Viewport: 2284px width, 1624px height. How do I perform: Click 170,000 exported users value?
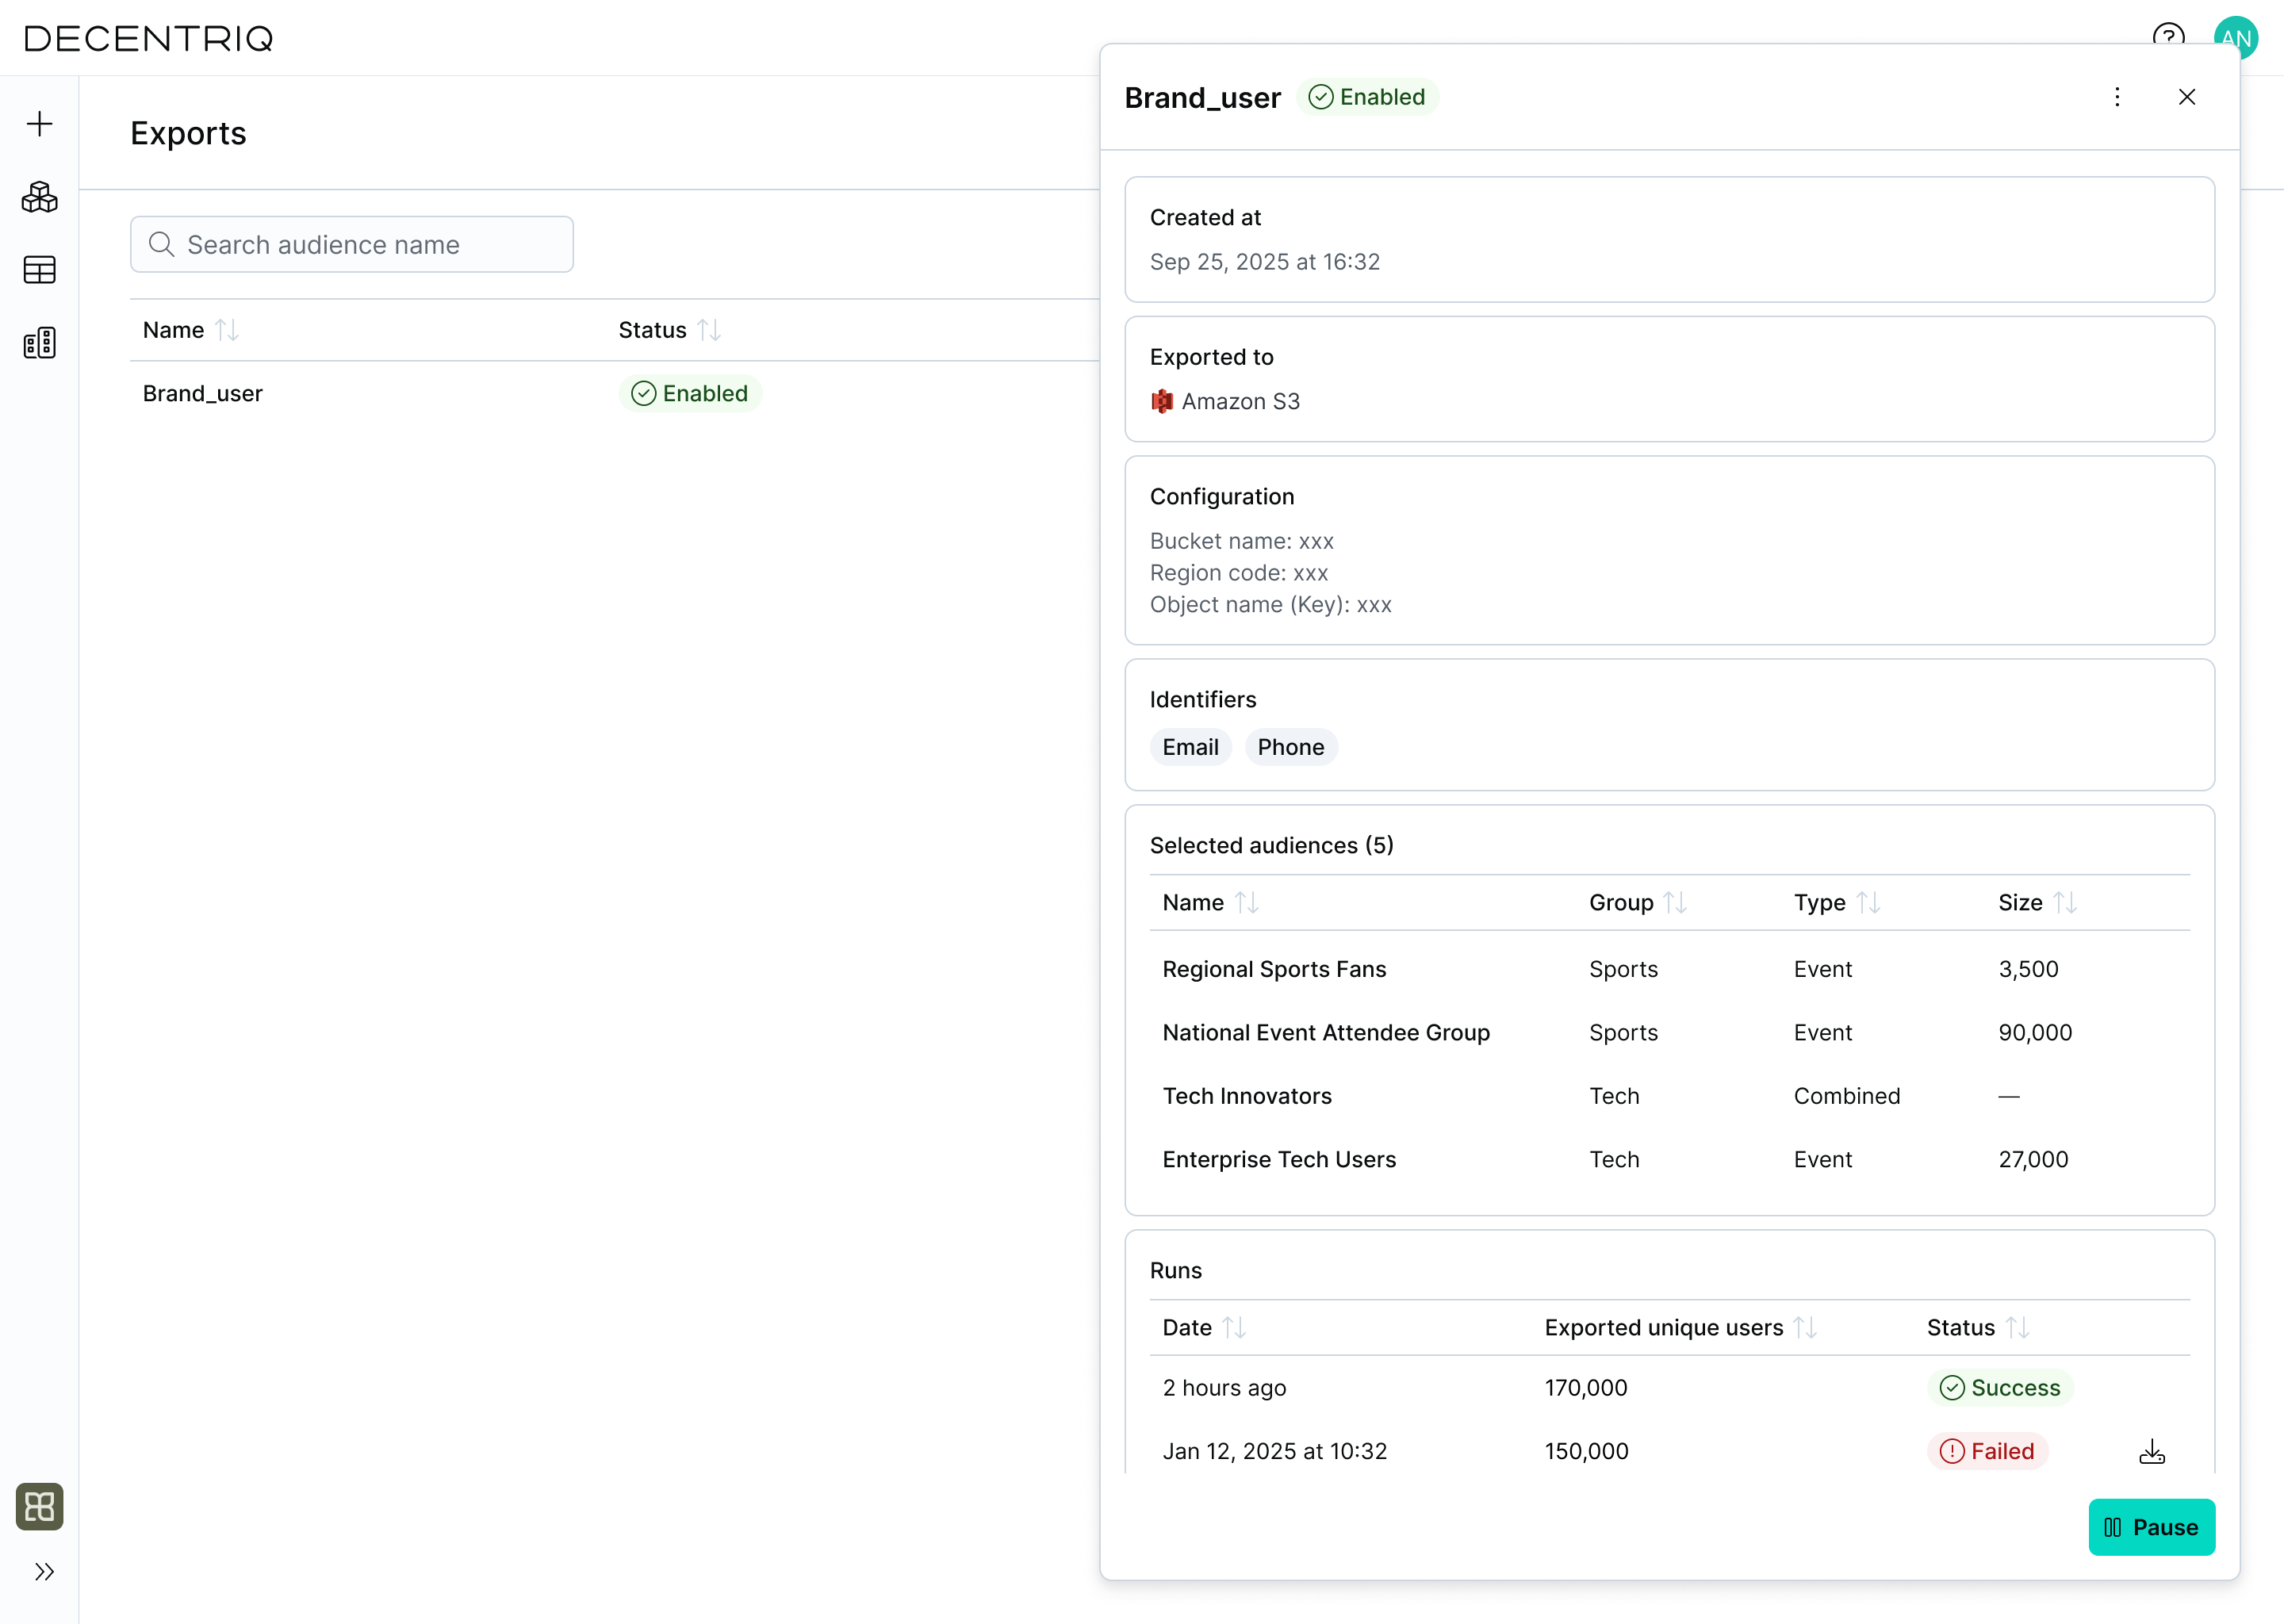tap(1586, 1388)
